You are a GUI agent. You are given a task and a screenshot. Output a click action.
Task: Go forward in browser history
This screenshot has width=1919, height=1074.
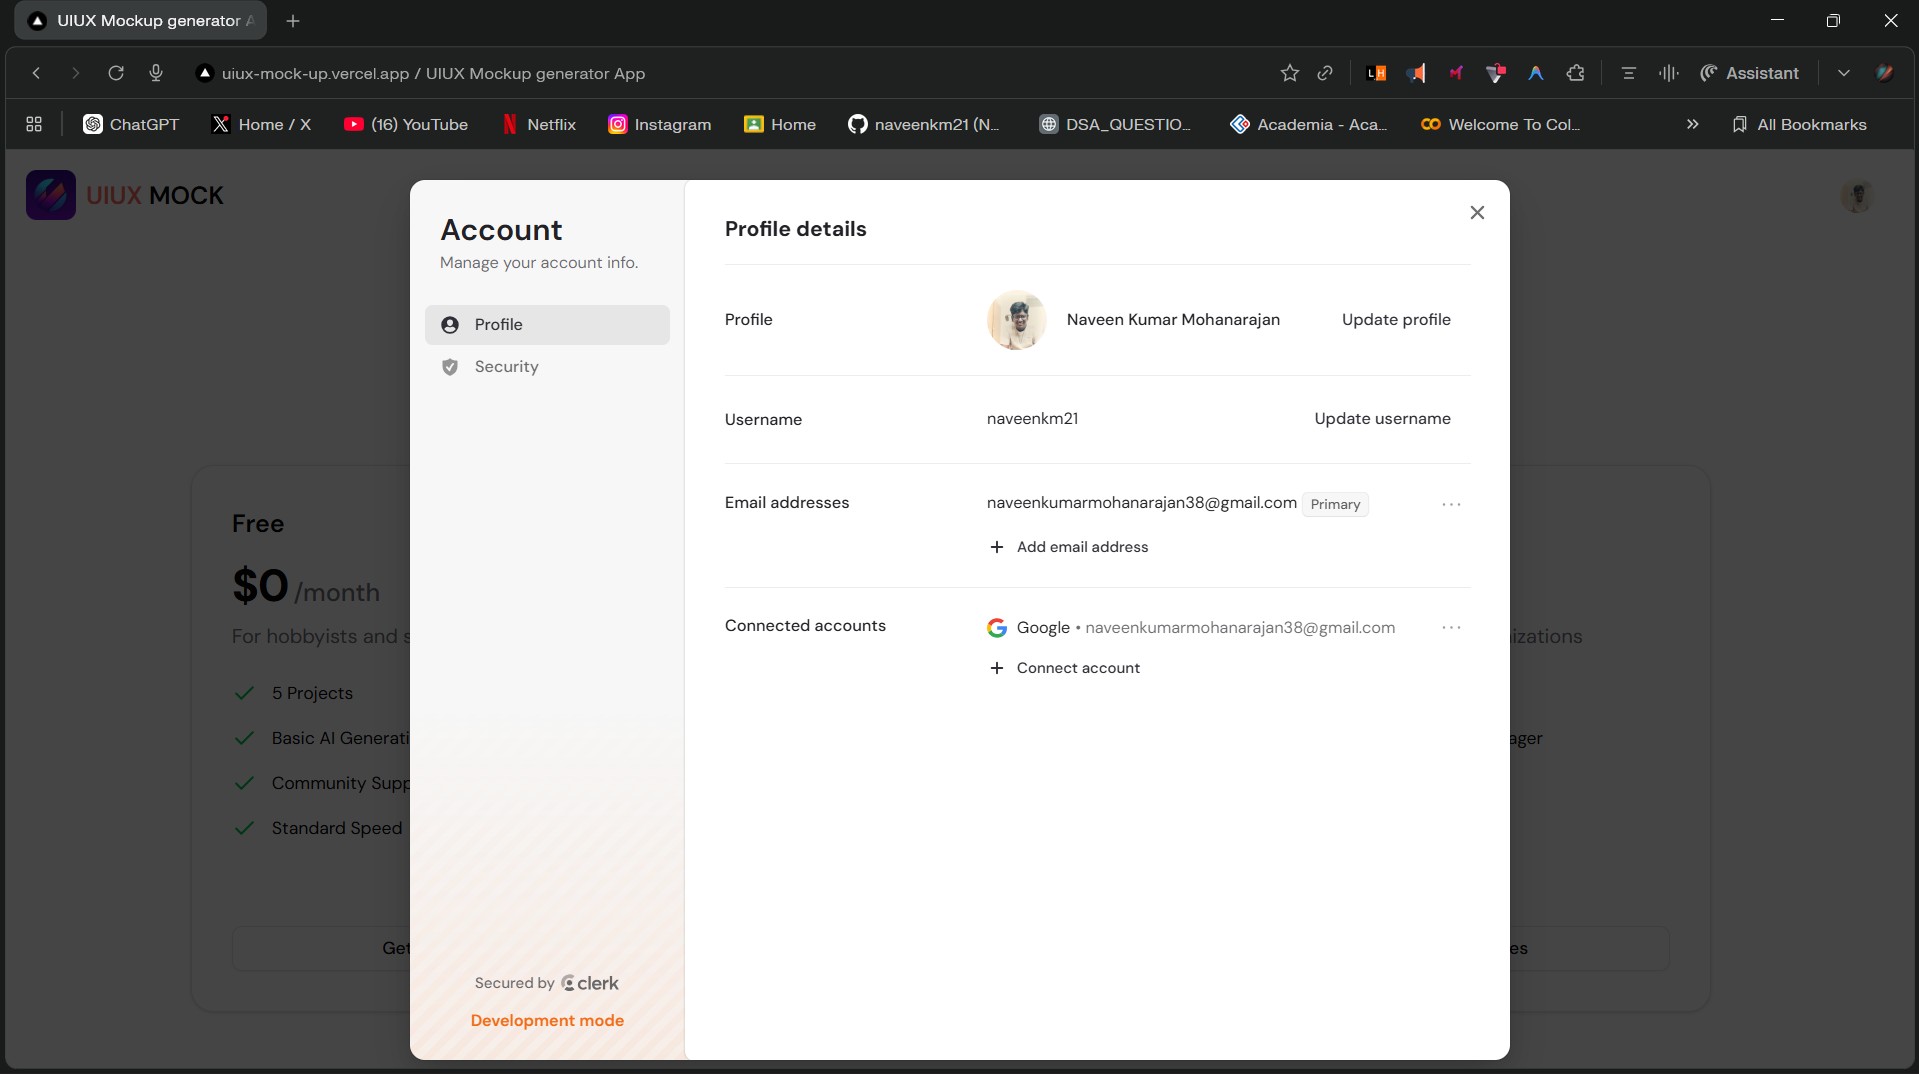[75, 73]
